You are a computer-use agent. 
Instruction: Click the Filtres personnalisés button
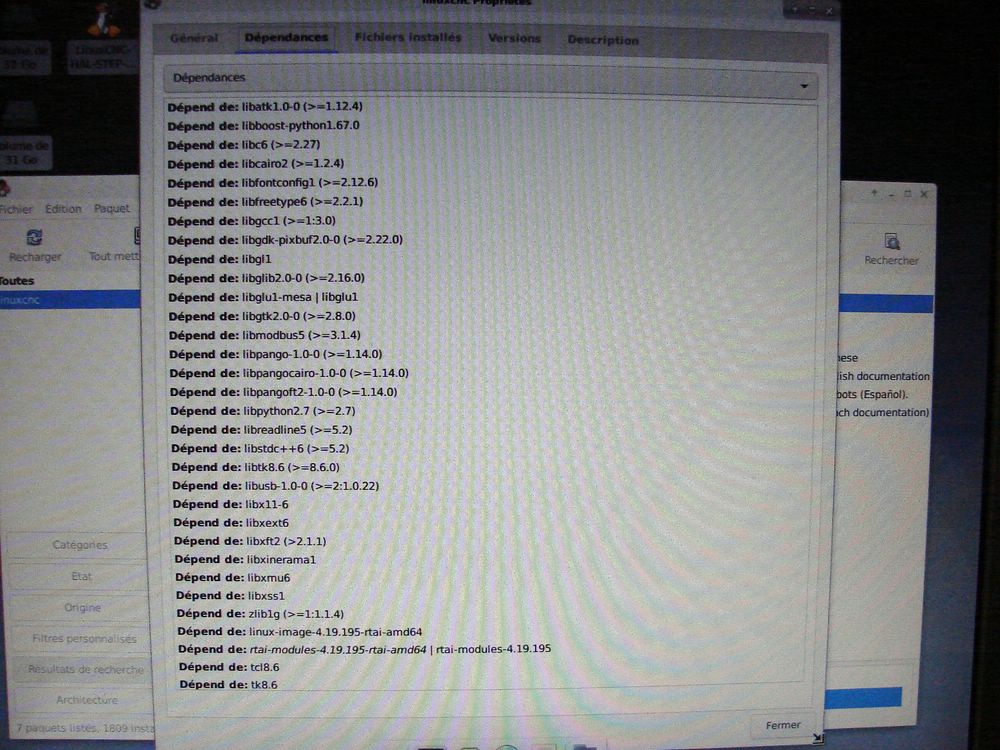coord(84,638)
